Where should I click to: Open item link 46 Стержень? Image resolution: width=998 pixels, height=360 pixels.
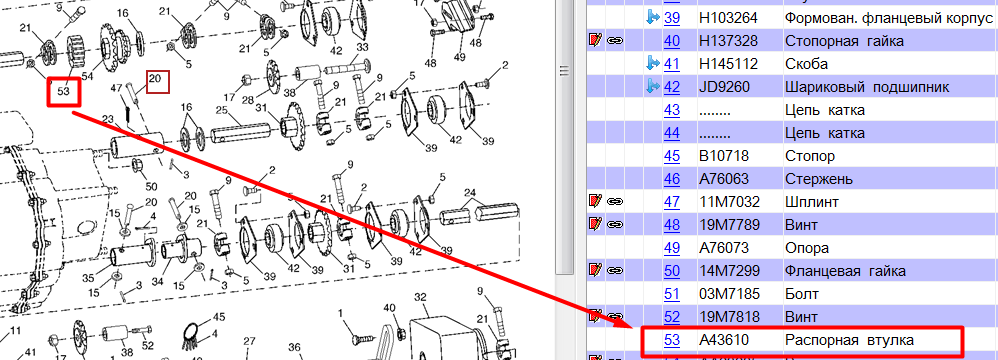coord(672,179)
